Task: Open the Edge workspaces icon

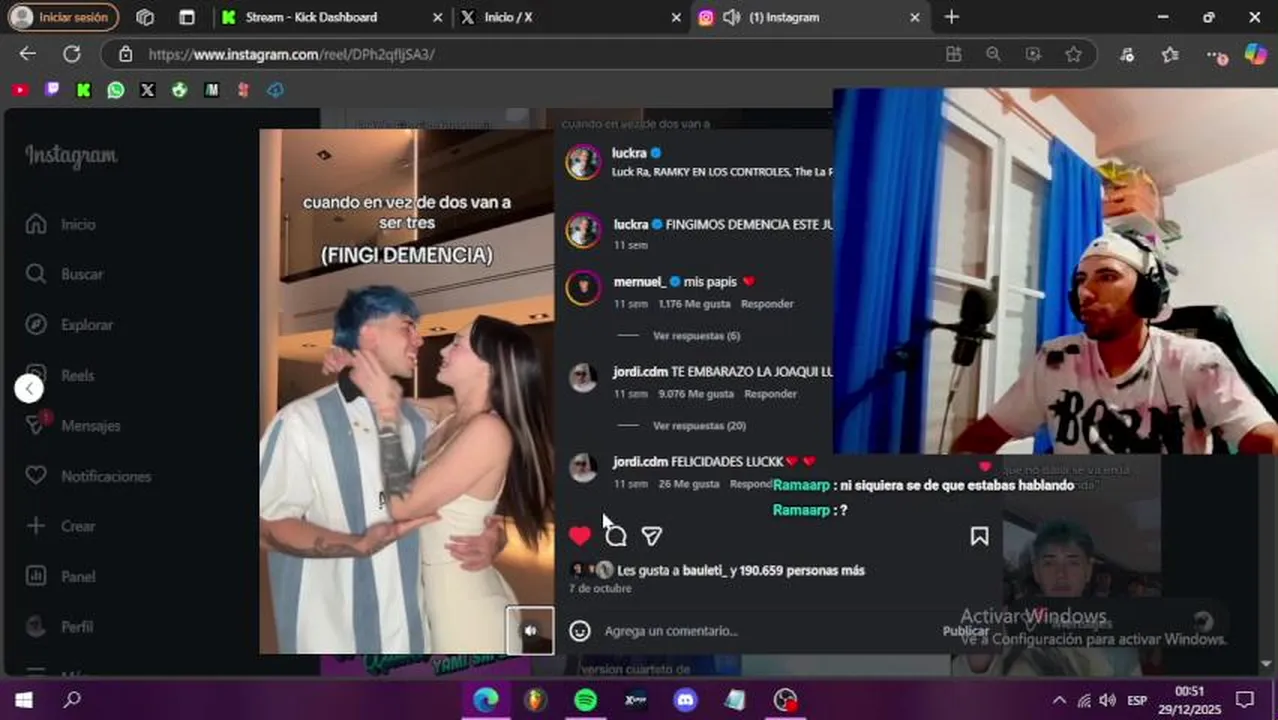Action: coord(145,17)
